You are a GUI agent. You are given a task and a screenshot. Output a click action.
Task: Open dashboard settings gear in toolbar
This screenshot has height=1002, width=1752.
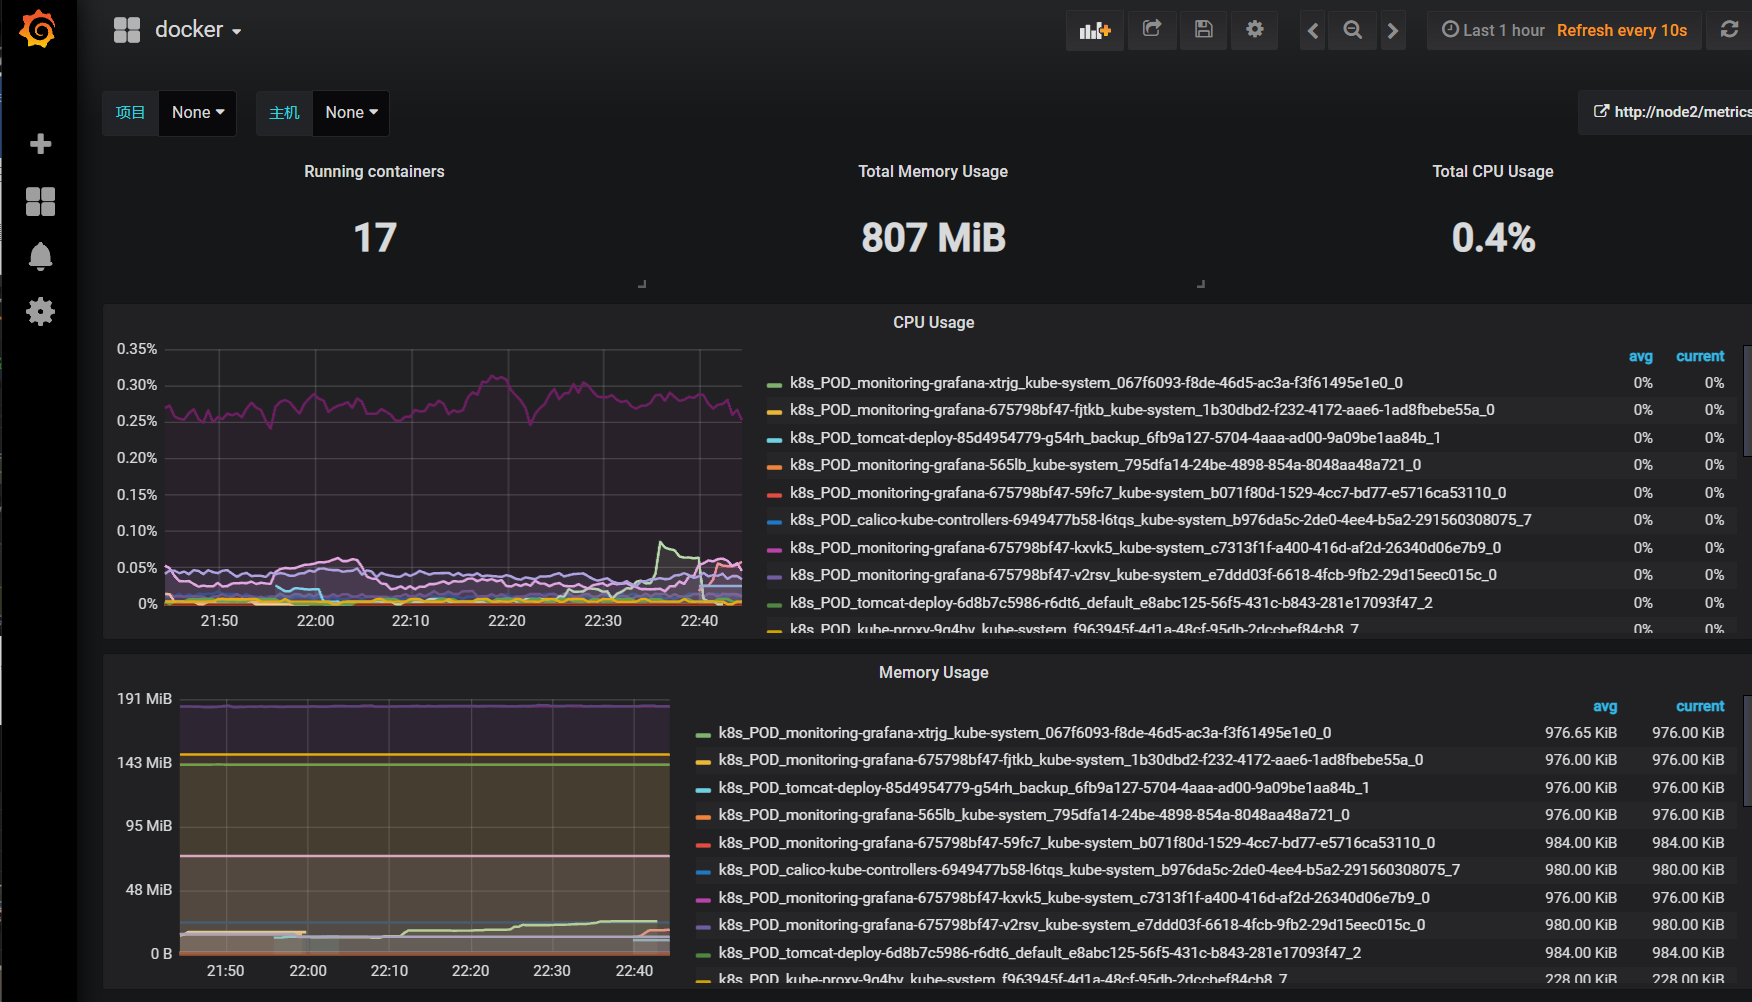pos(1255,30)
